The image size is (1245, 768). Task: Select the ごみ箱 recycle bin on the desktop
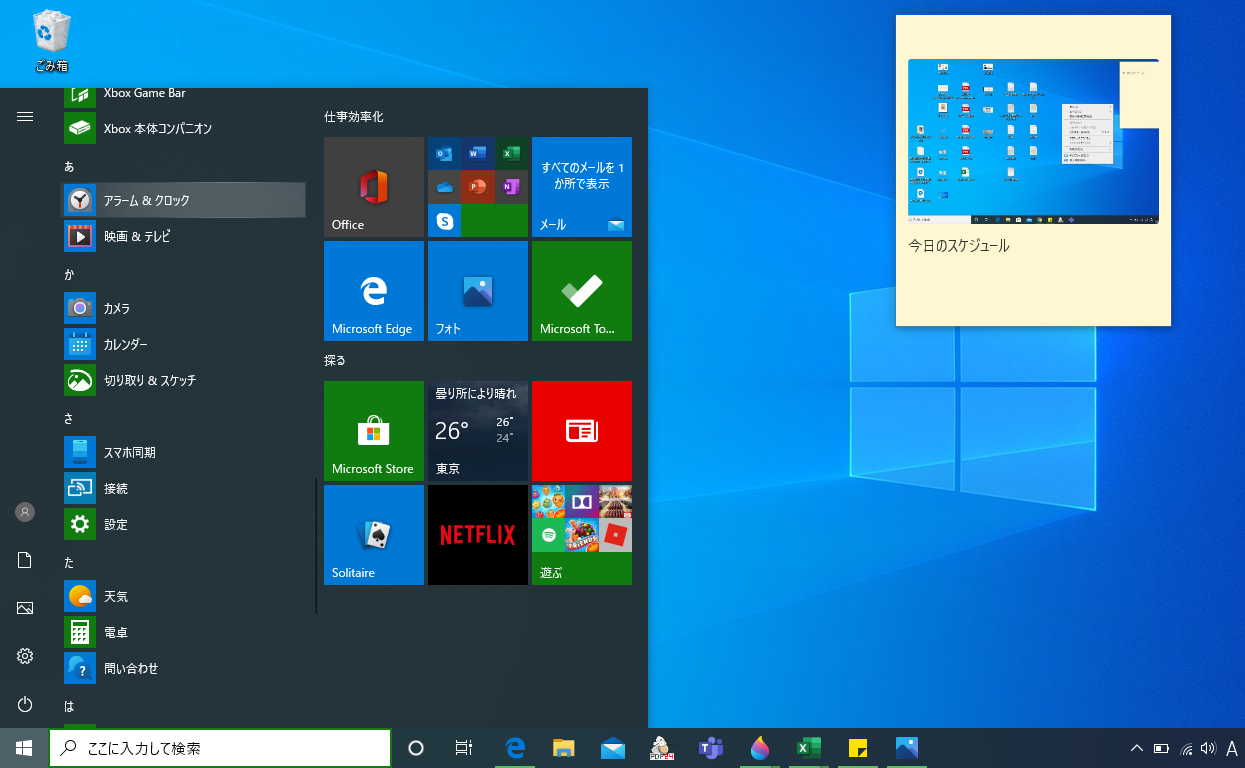click(x=51, y=42)
